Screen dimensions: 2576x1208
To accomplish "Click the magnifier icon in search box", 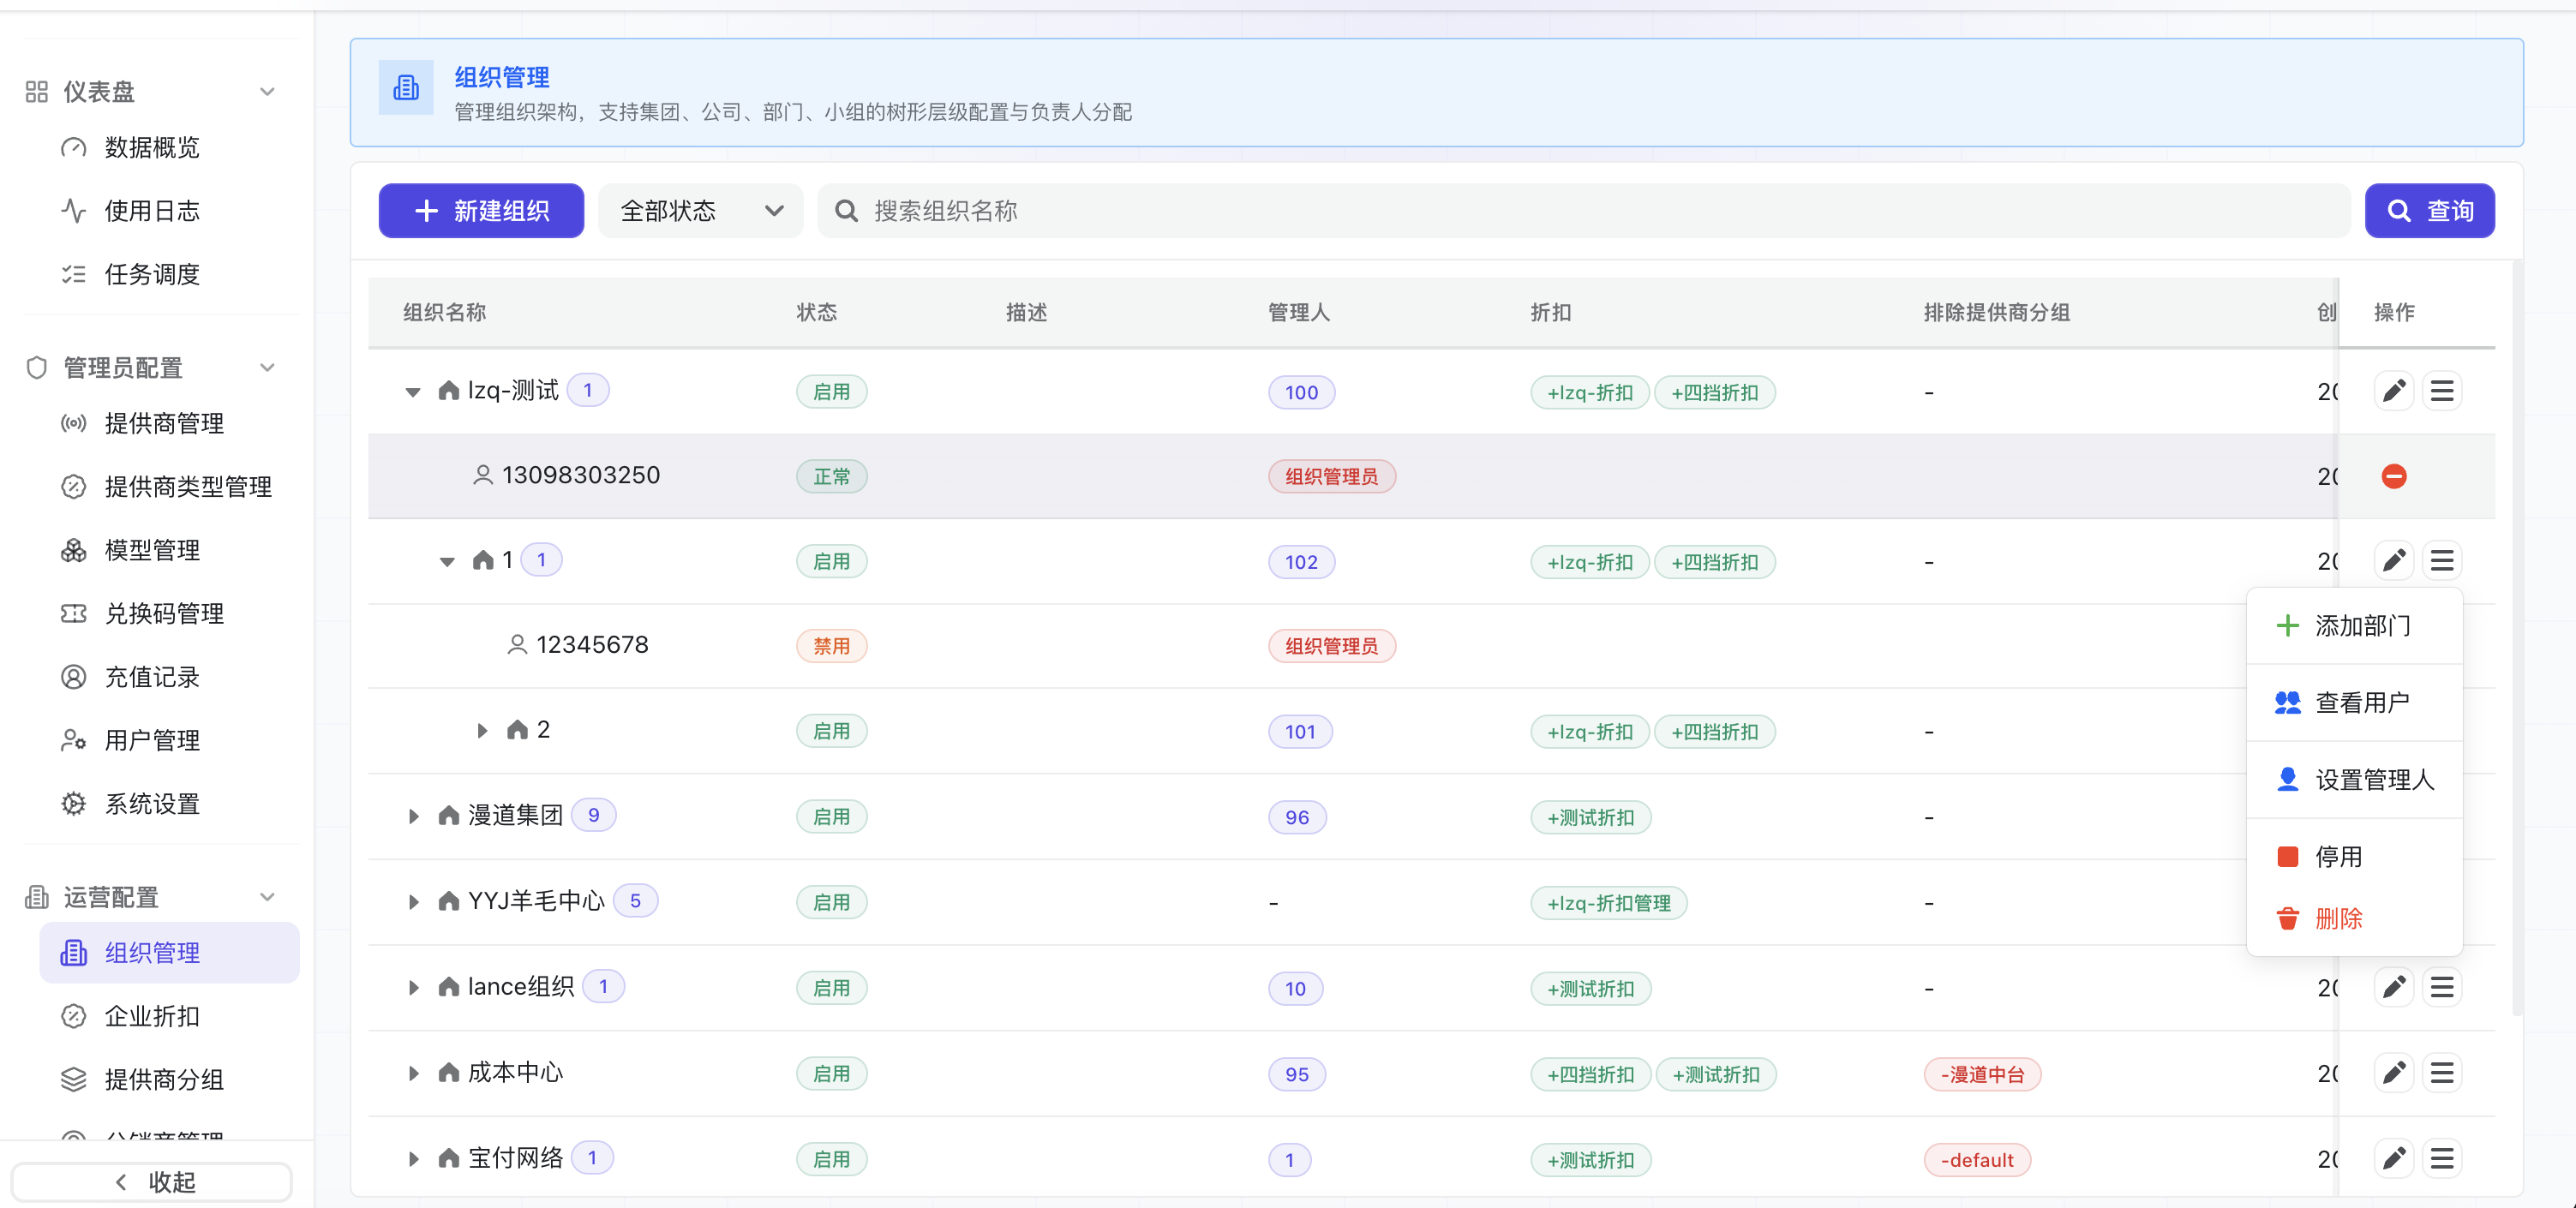I will pos(846,211).
